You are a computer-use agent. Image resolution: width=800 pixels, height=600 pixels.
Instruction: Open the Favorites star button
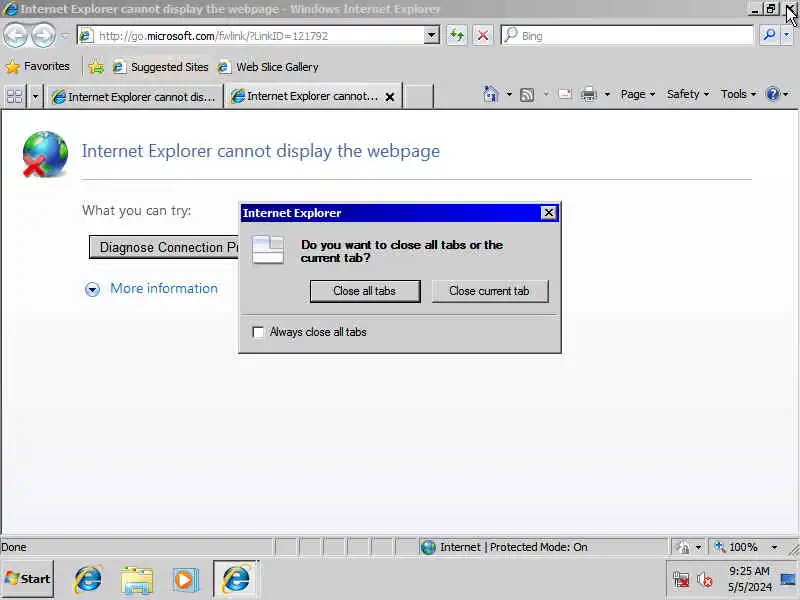(x=37, y=66)
